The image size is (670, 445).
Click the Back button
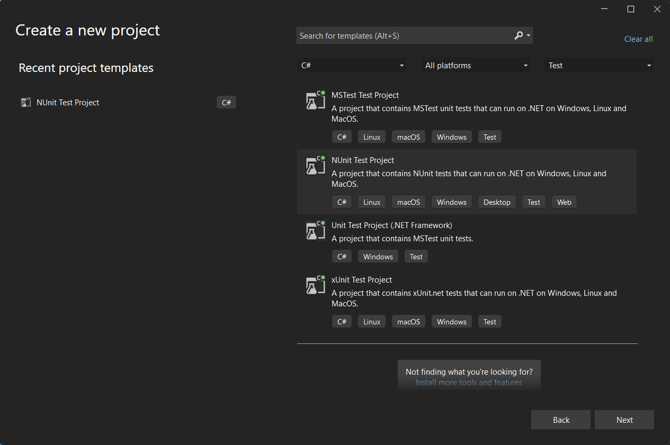coord(561,420)
